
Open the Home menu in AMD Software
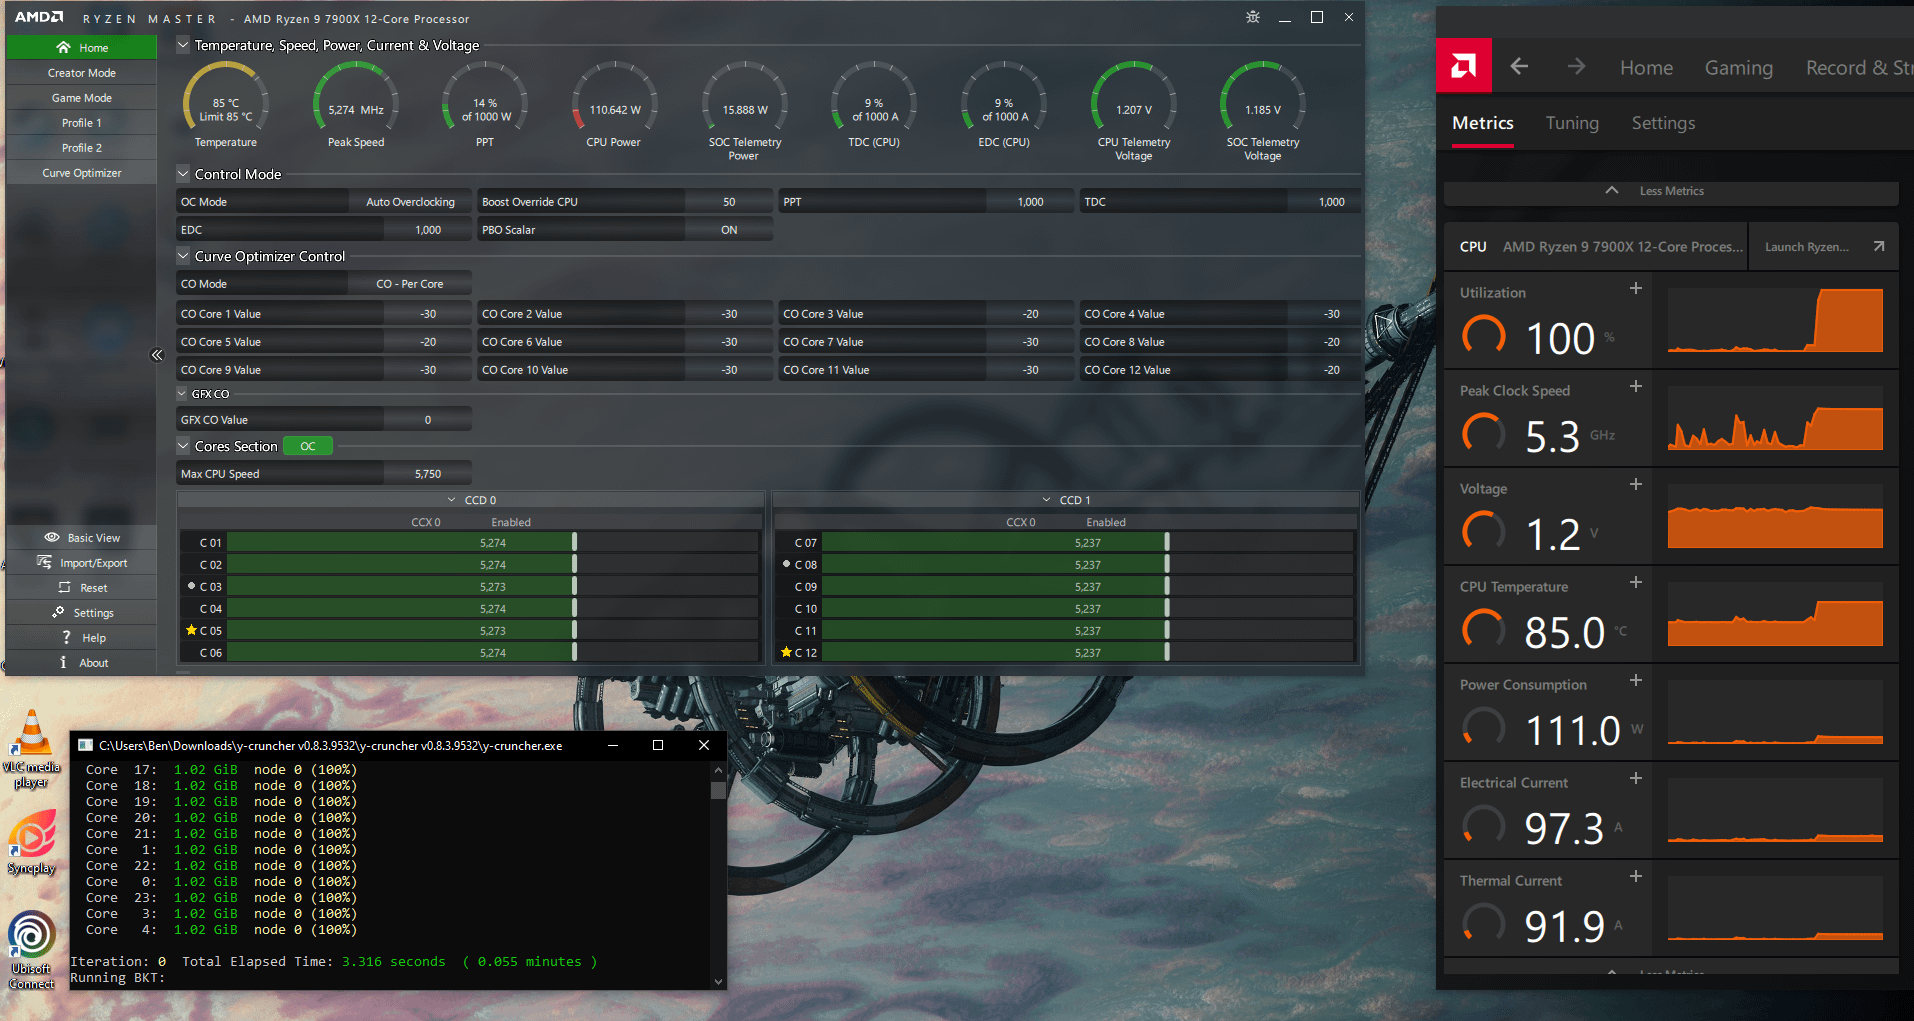(1646, 67)
